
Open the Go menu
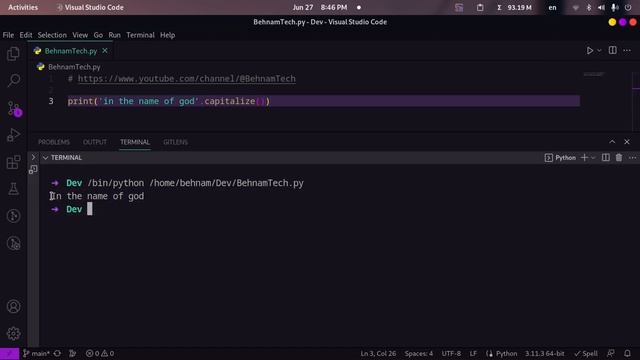coord(98,35)
